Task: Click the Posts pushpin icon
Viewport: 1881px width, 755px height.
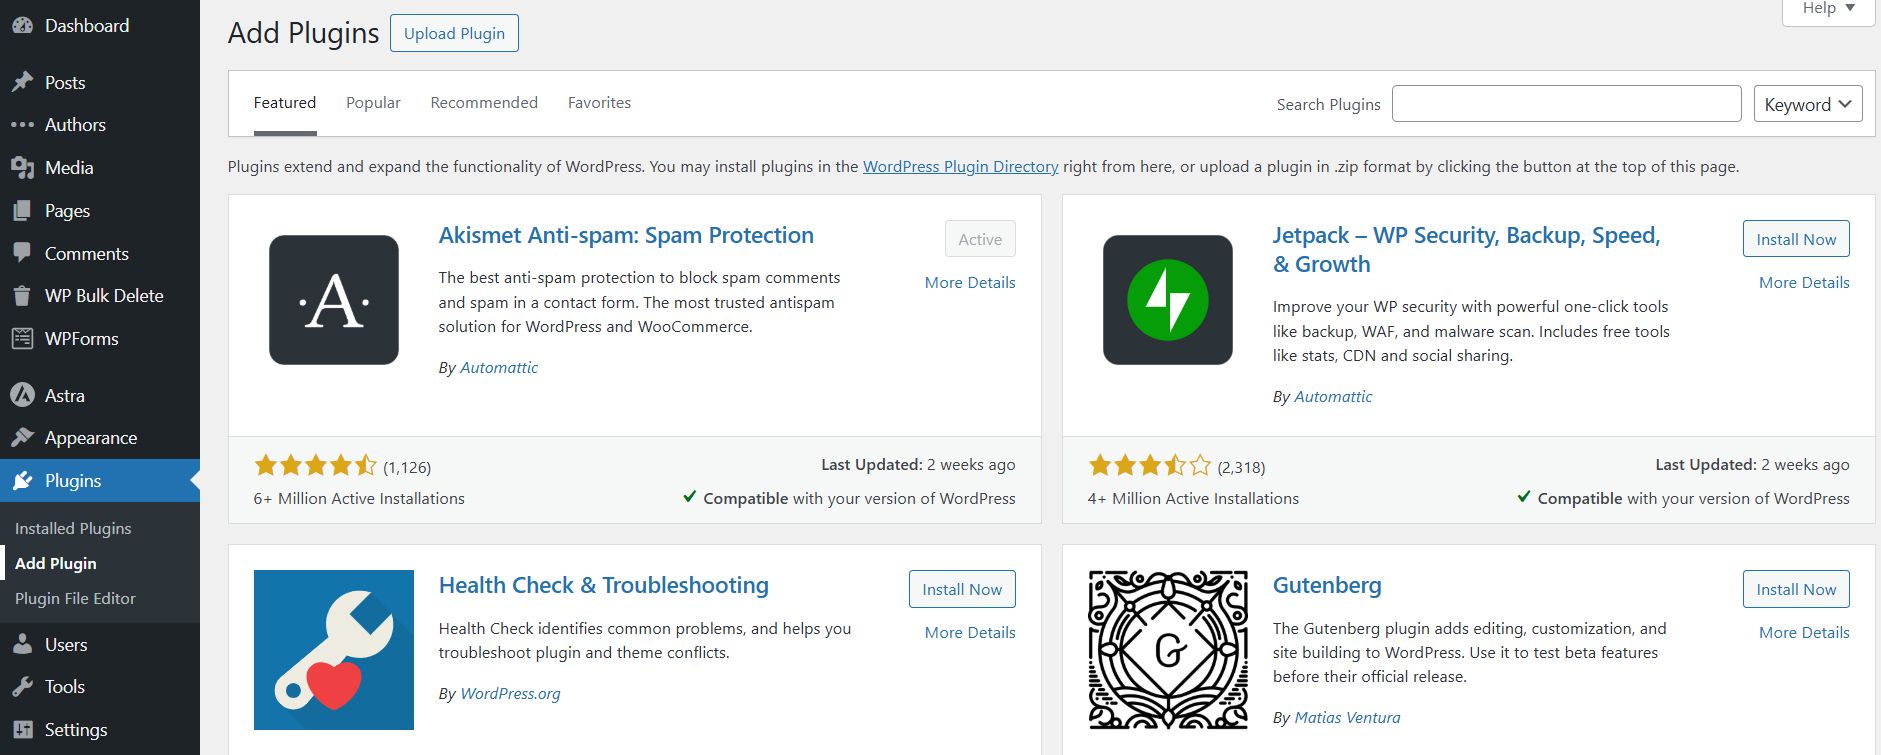Action: [22, 82]
